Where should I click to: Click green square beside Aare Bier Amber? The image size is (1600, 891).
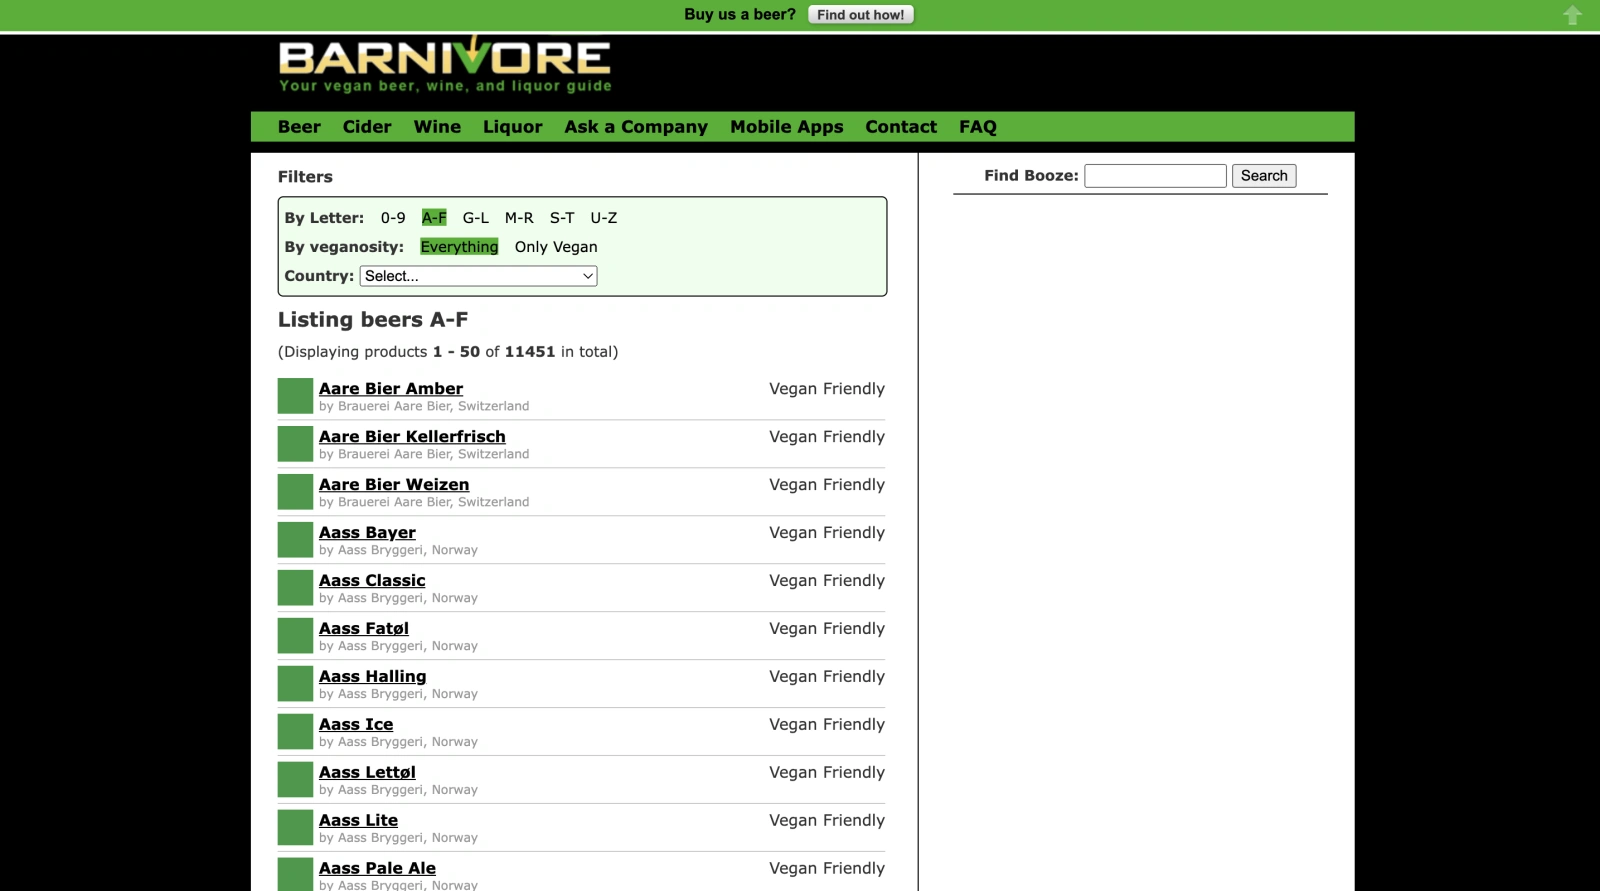click(295, 396)
